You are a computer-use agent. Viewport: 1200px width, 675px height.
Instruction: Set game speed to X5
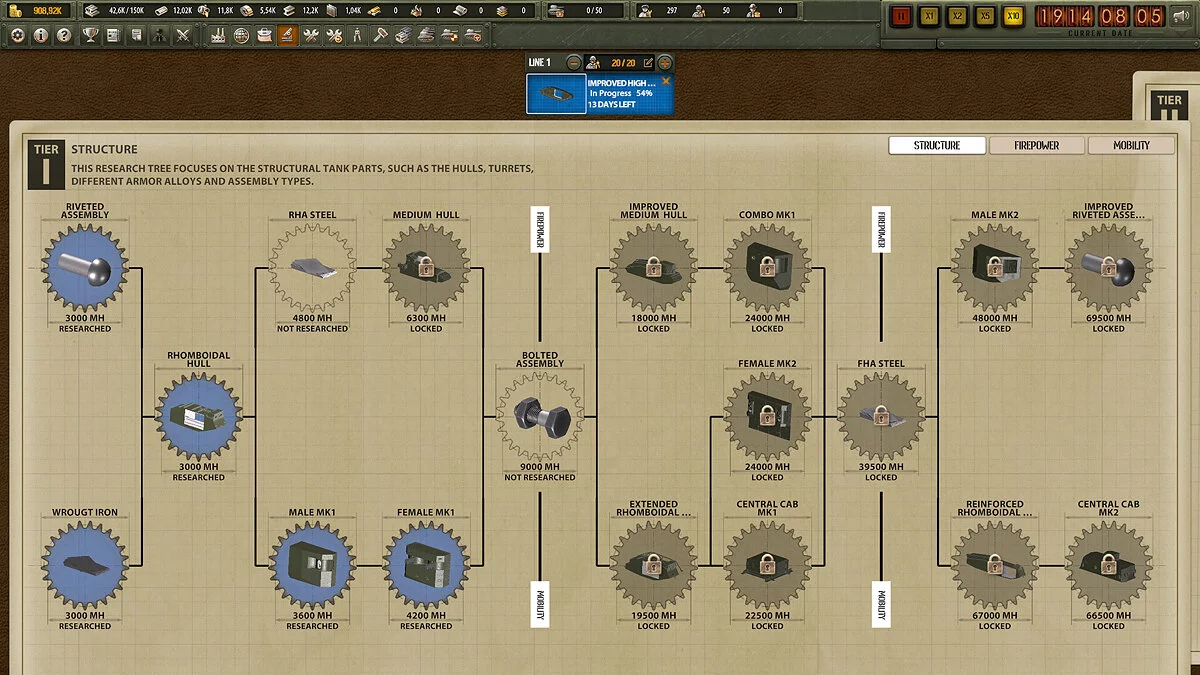pyautogui.click(x=986, y=17)
